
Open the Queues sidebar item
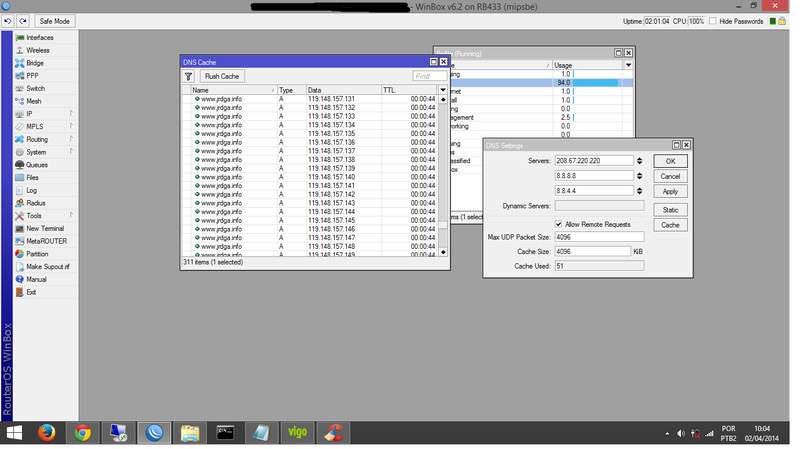coord(37,165)
